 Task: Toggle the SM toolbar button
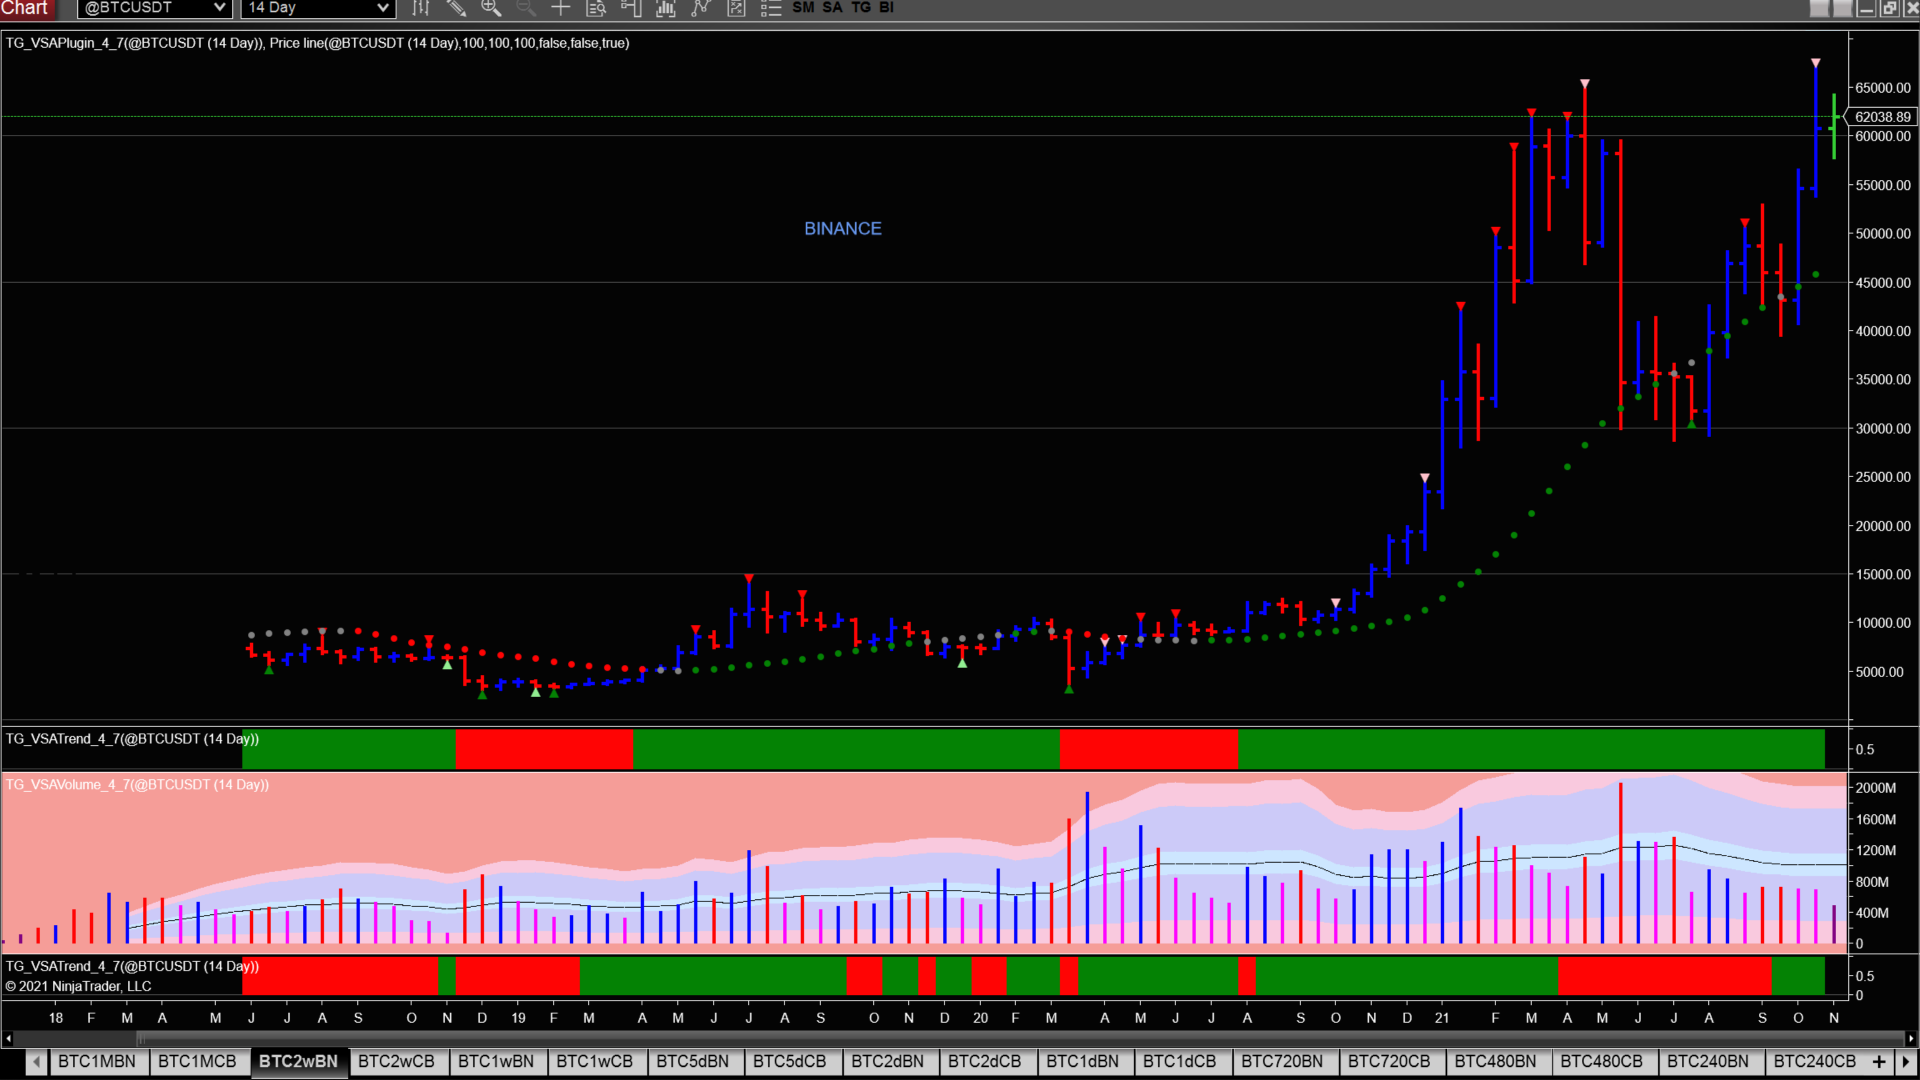tap(803, 8)
